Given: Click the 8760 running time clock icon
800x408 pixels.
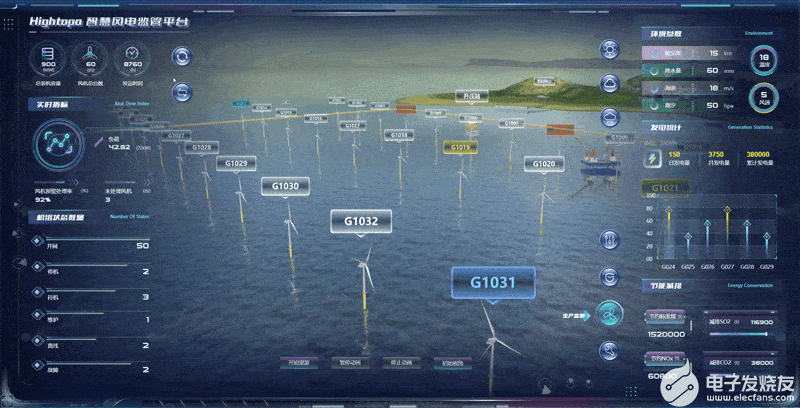Looking at the screenshot, I should click(x=132, y=60).
